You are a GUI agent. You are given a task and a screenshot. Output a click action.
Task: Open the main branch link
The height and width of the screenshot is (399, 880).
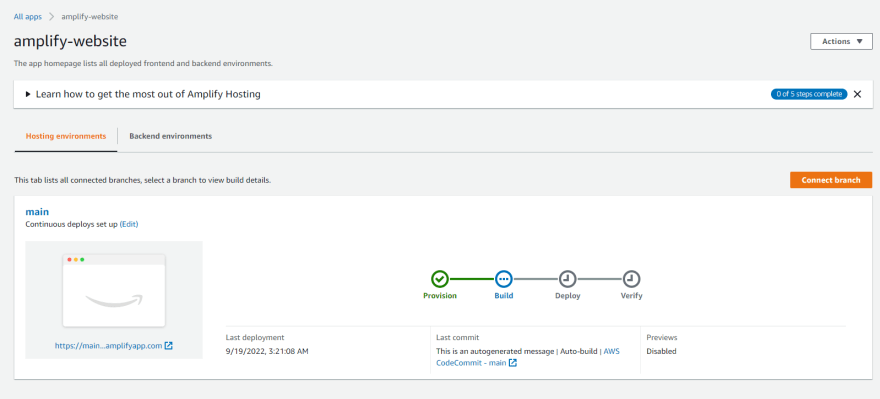[x=37, y=212]
